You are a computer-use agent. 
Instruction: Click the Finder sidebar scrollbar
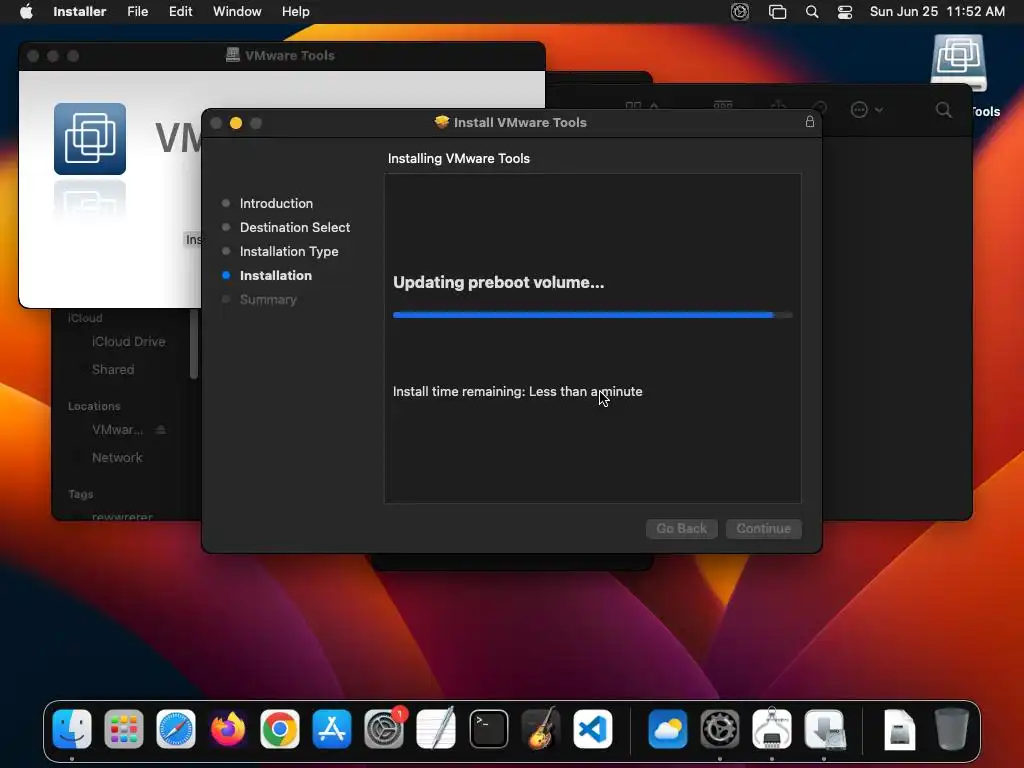click(193, 344)
